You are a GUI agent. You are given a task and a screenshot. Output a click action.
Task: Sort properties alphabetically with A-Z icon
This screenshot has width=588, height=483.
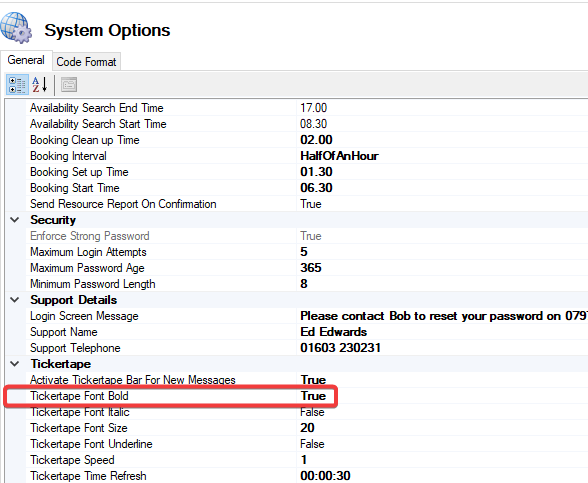tap(40, 85)
